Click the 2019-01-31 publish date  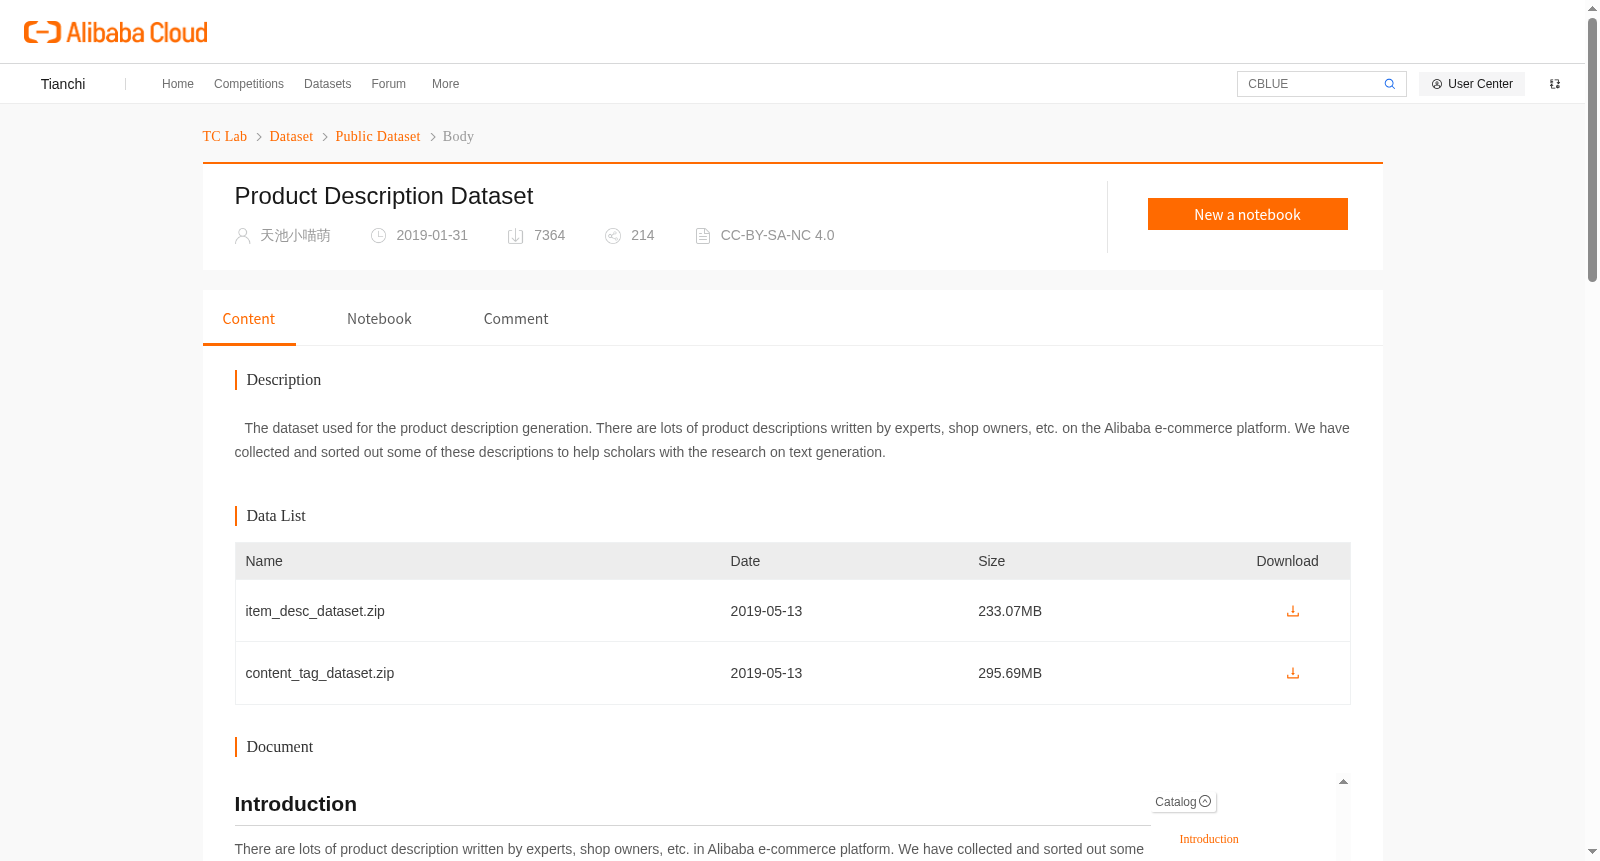[432, 236]
